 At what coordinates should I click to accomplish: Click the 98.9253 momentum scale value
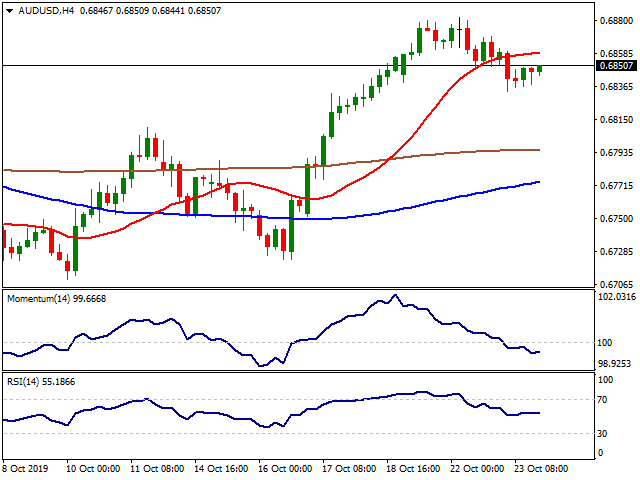(x=614, y=363)
